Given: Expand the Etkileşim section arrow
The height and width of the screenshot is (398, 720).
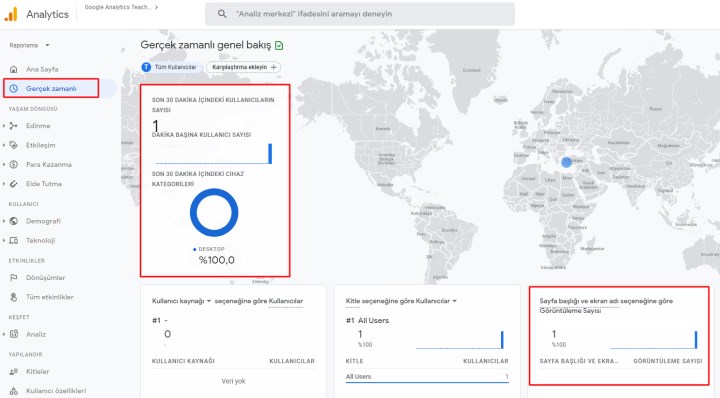Looking at the screenshot, I should coord(4,145).
